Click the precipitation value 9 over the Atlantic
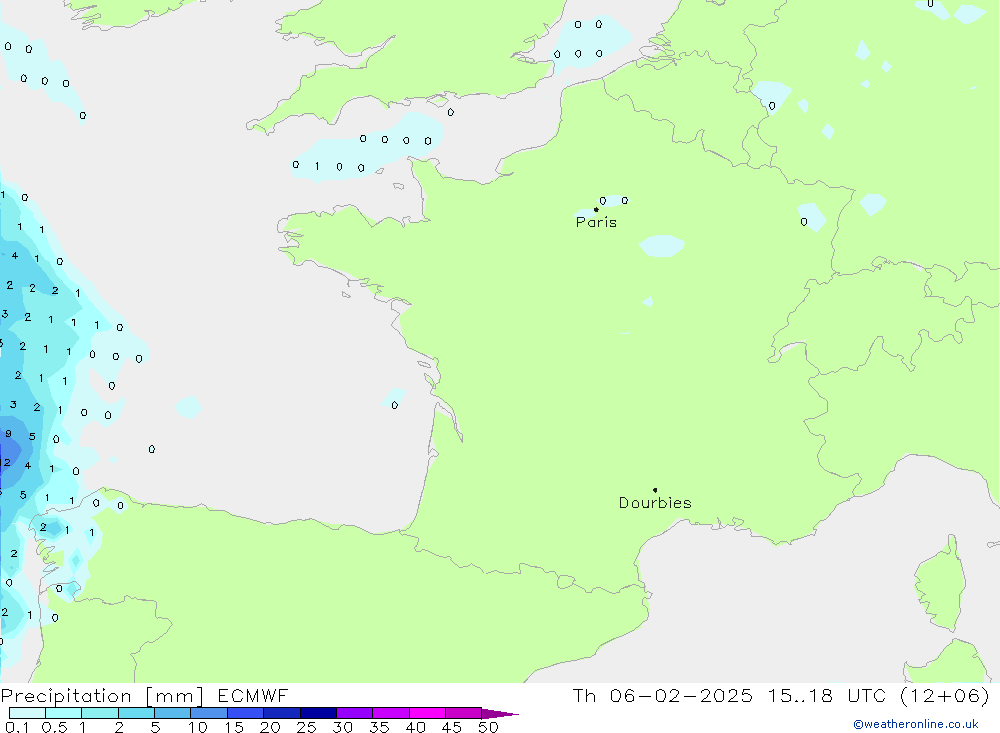Image resolution: width=1000 pixels, height=733 pixels. (8, 434)
